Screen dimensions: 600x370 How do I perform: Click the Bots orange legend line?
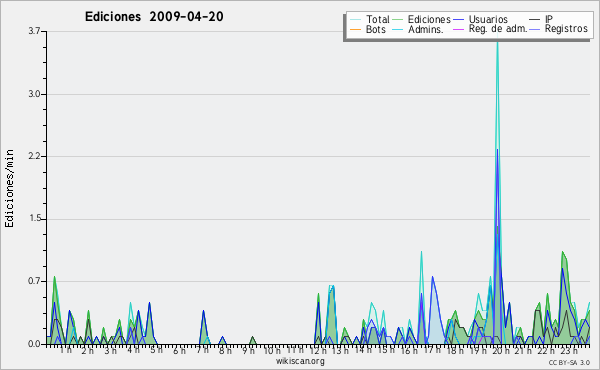click(355, 29)
